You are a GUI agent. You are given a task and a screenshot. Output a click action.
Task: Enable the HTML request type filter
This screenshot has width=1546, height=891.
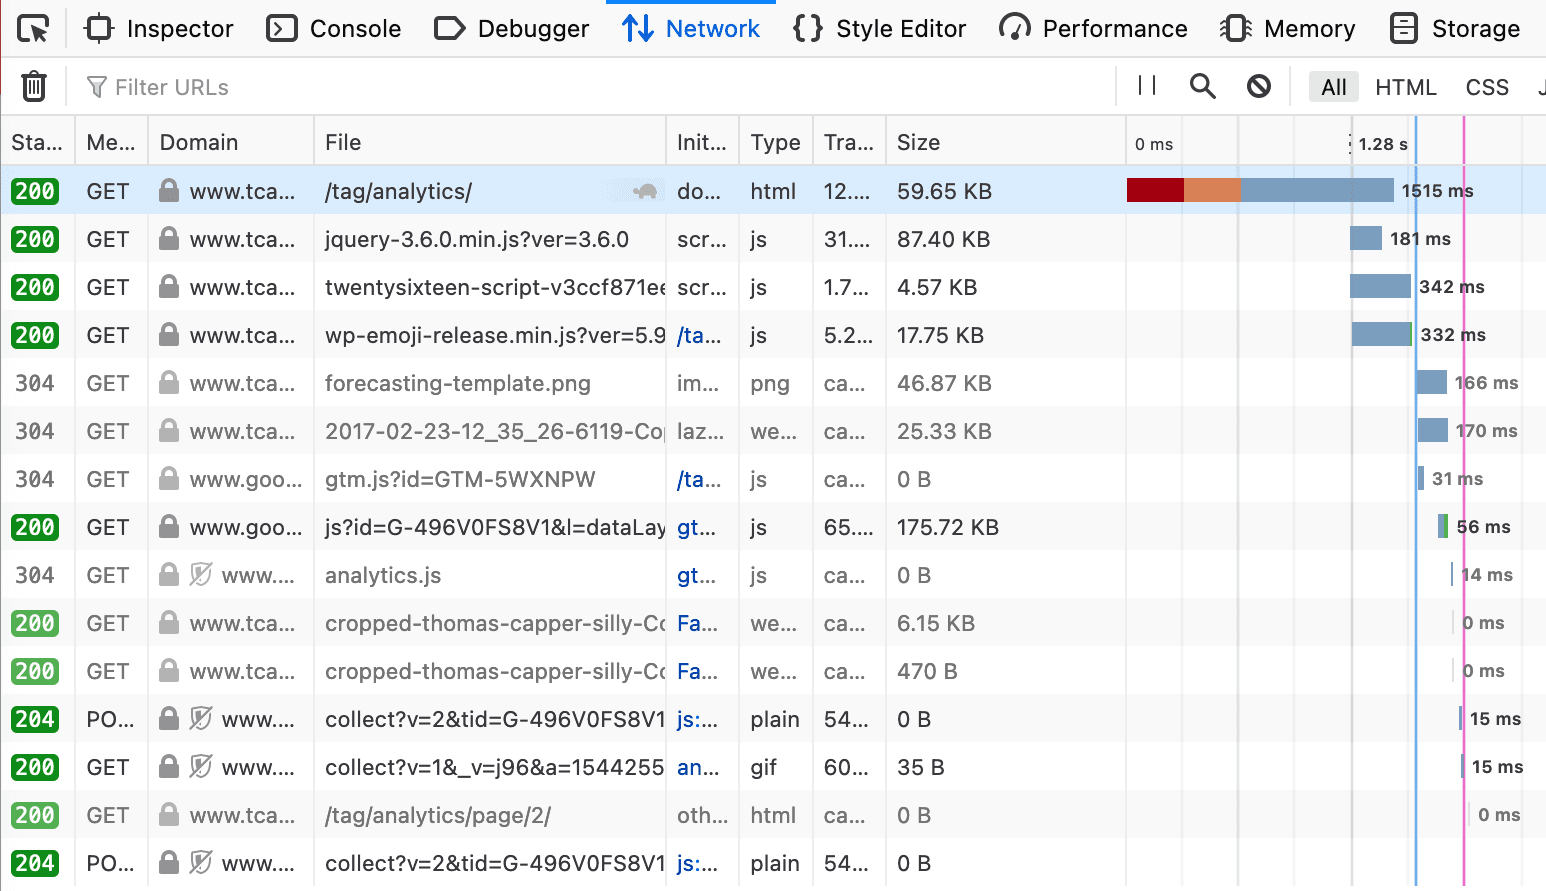click(1405, 87)
